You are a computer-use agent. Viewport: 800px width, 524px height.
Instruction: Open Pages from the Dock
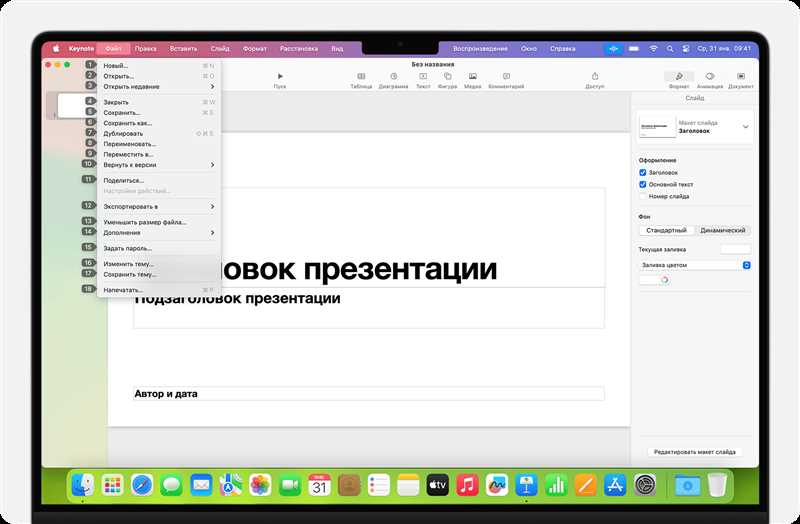pos(586,485)
